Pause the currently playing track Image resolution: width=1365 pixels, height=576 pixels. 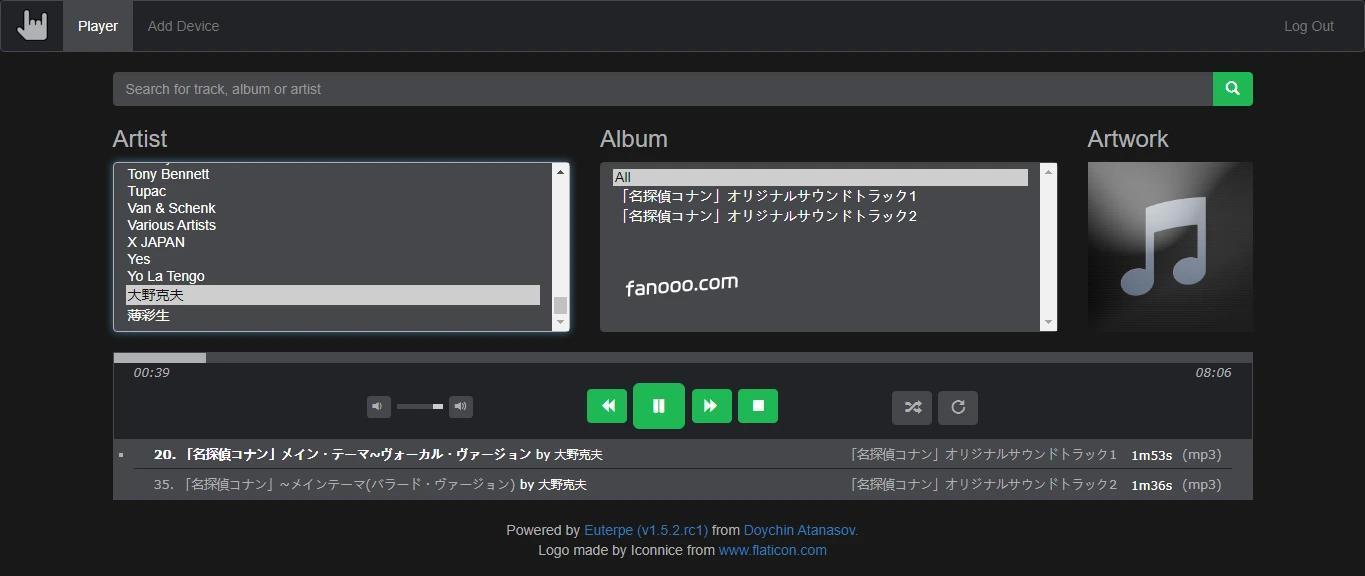click(659, 406)
